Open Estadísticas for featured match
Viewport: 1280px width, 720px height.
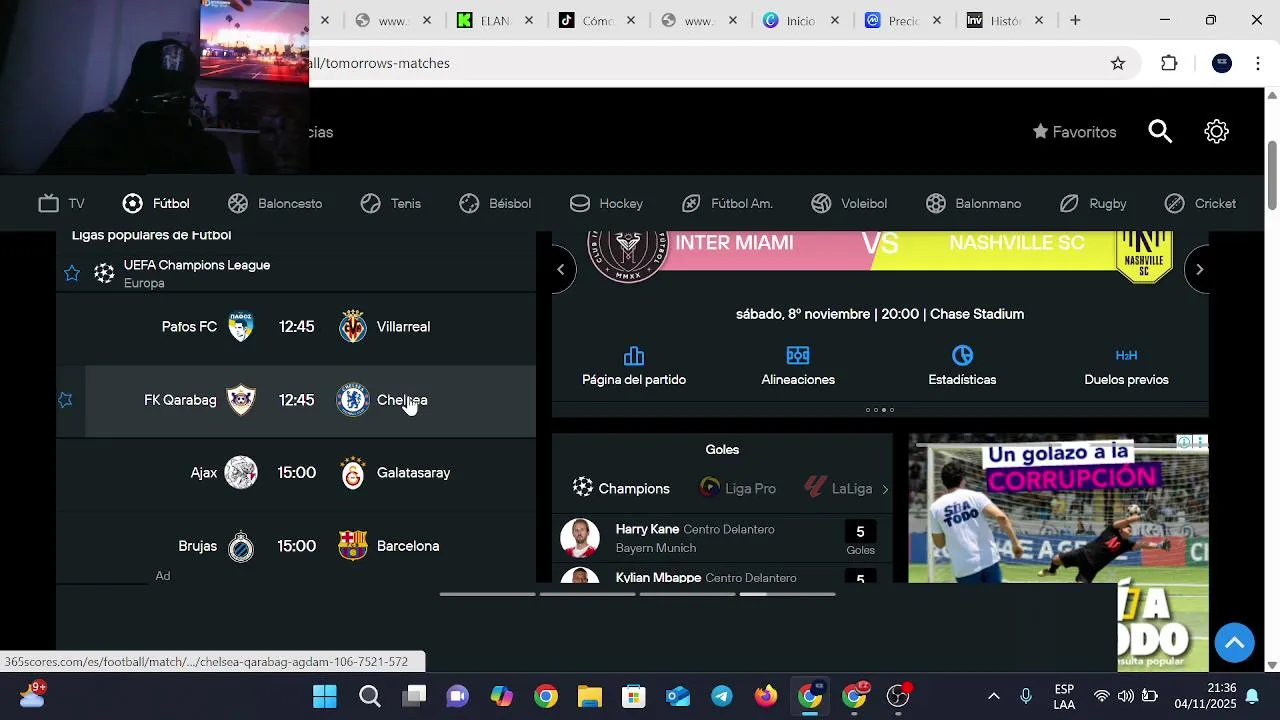pos(962,367)
